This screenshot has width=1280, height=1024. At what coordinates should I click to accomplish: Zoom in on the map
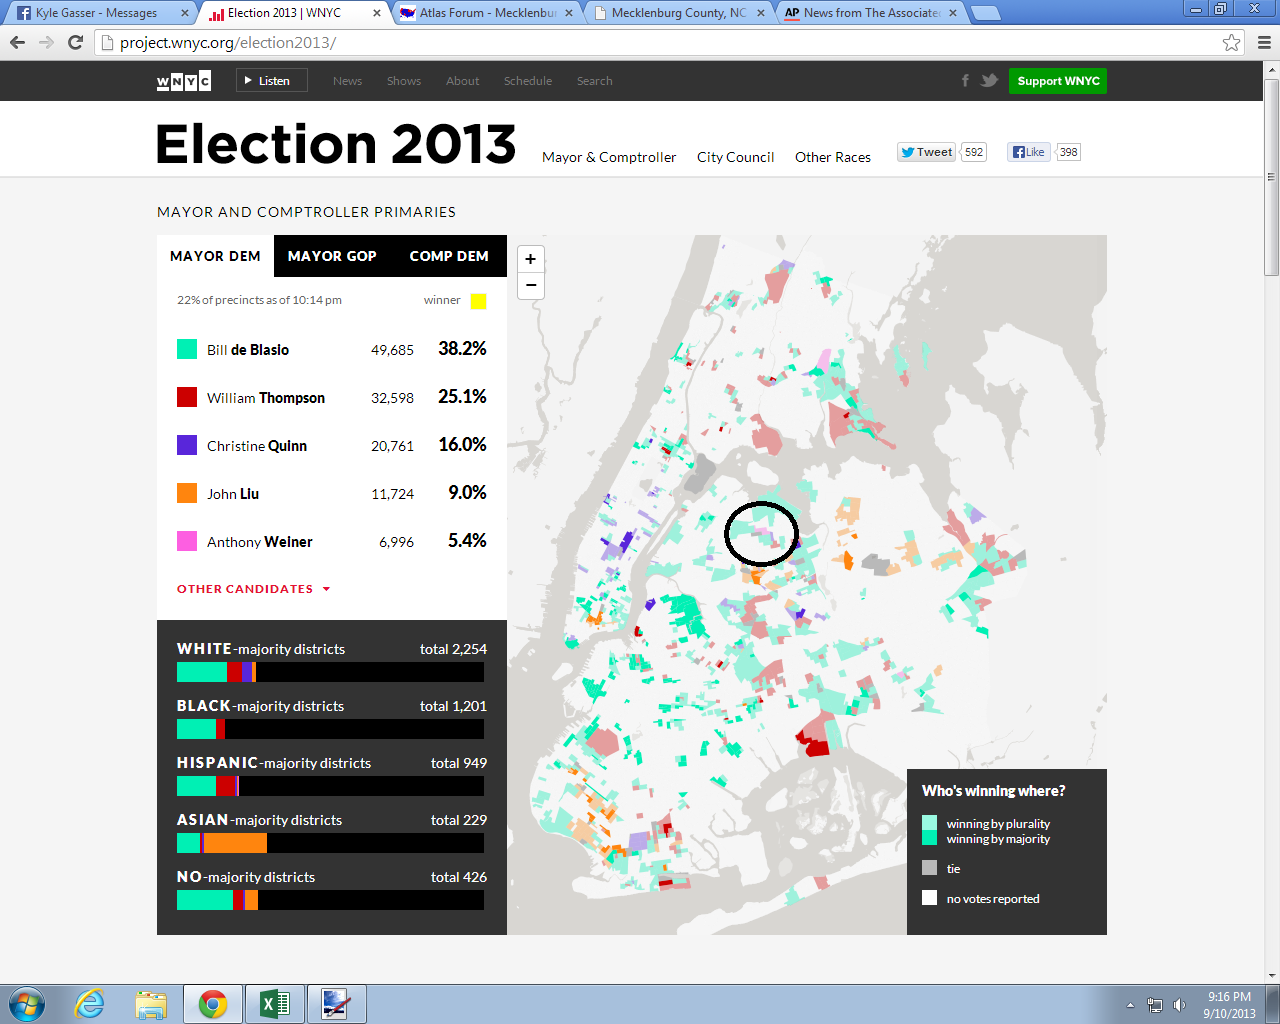pos(531,259)
